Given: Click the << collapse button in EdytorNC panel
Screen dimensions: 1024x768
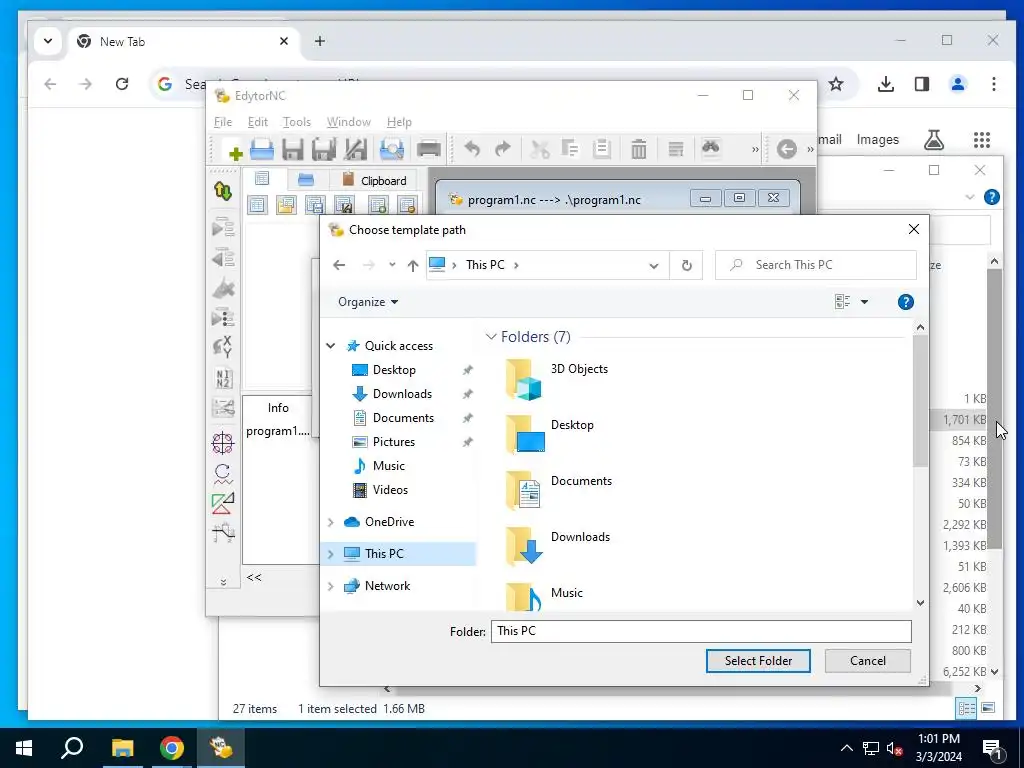Looking at the screenshot, I should pos(254,577).
